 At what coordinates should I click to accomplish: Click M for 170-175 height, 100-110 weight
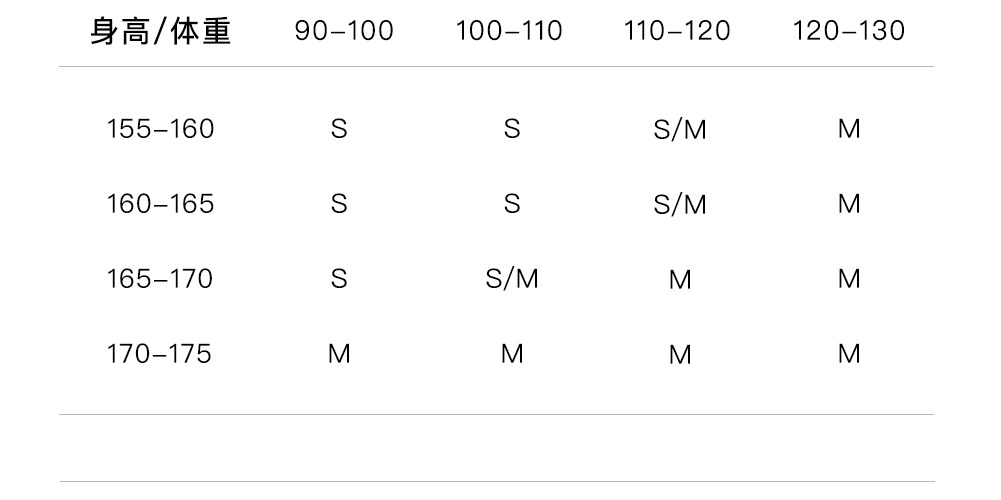pyautogui.click(x=512, y=354)
